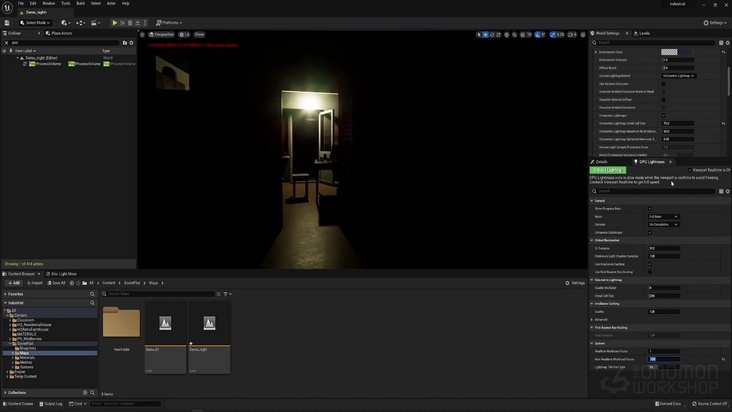This screenshot has width=732, height=412.
Task: Switch to Levels tab
Action: 642,33
